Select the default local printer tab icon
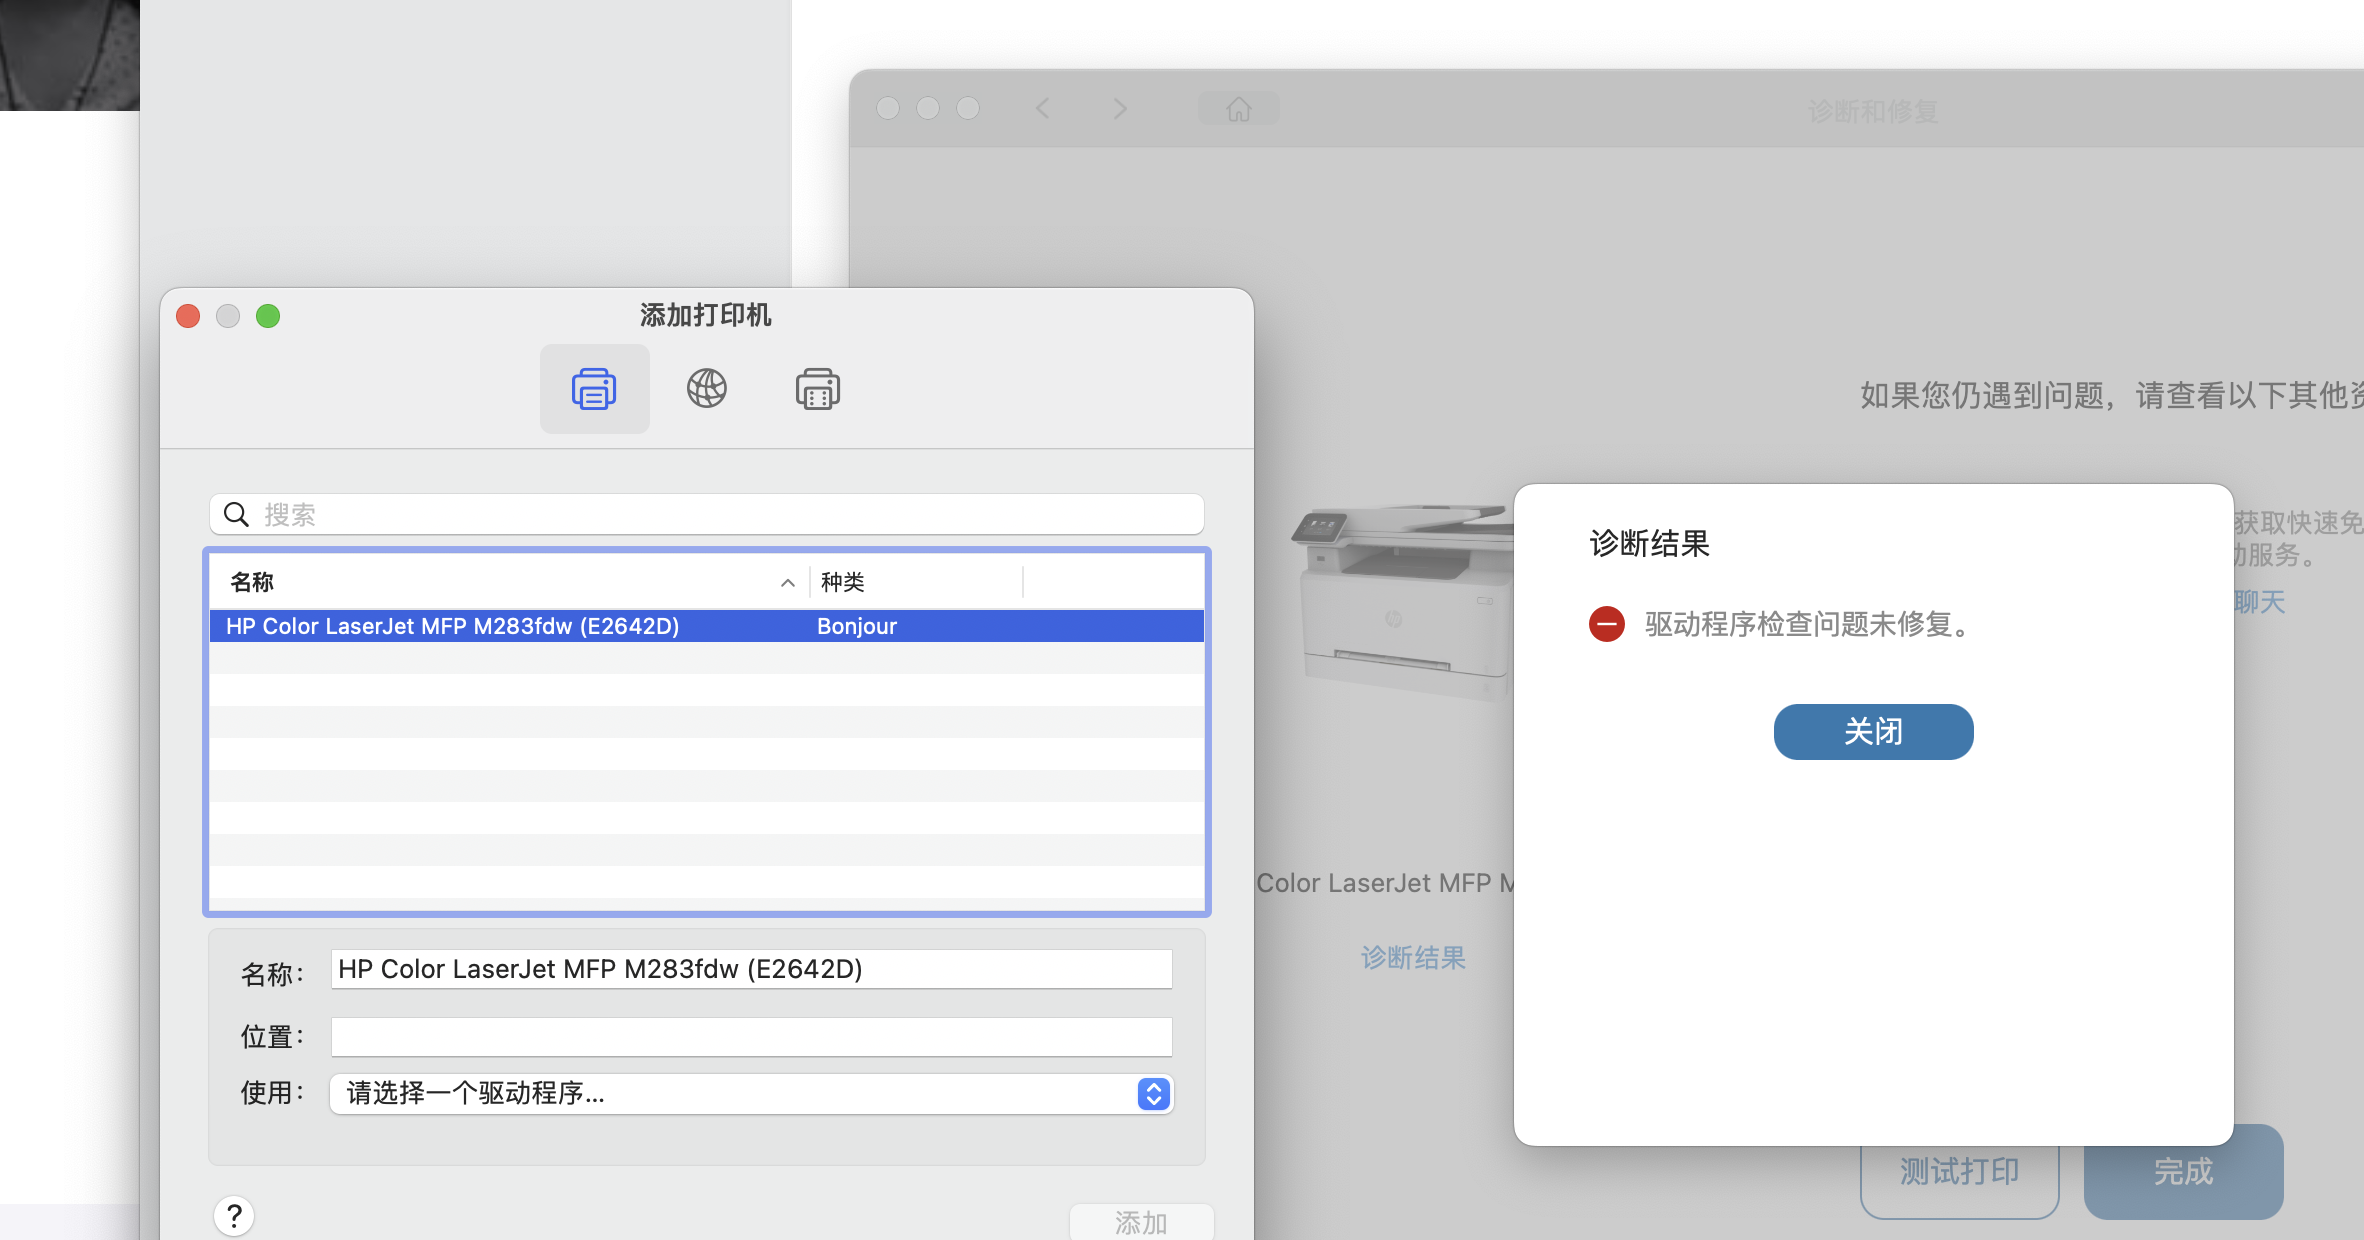 pos(594,389)
